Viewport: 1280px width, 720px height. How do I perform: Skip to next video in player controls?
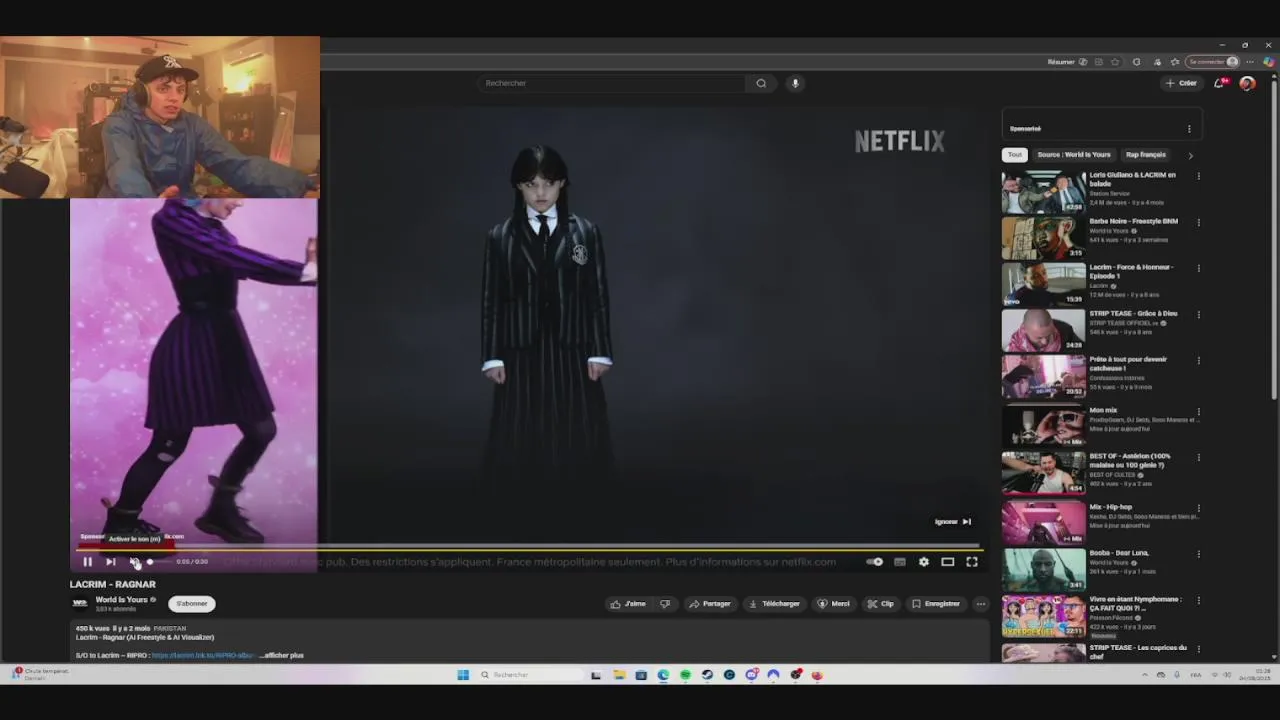pos(111,562)
